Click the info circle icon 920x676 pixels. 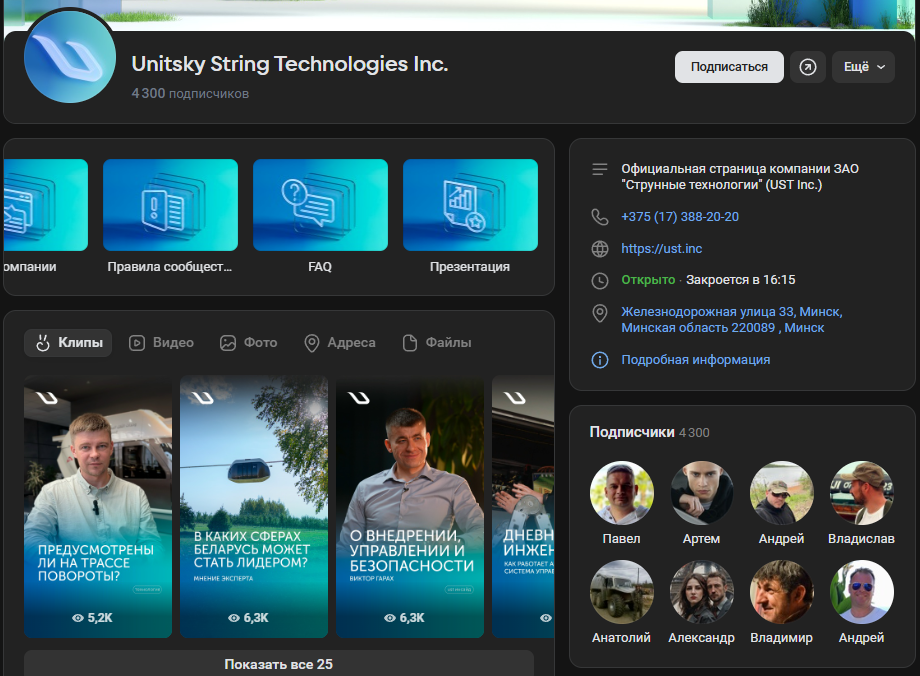[x=600, y=360]
